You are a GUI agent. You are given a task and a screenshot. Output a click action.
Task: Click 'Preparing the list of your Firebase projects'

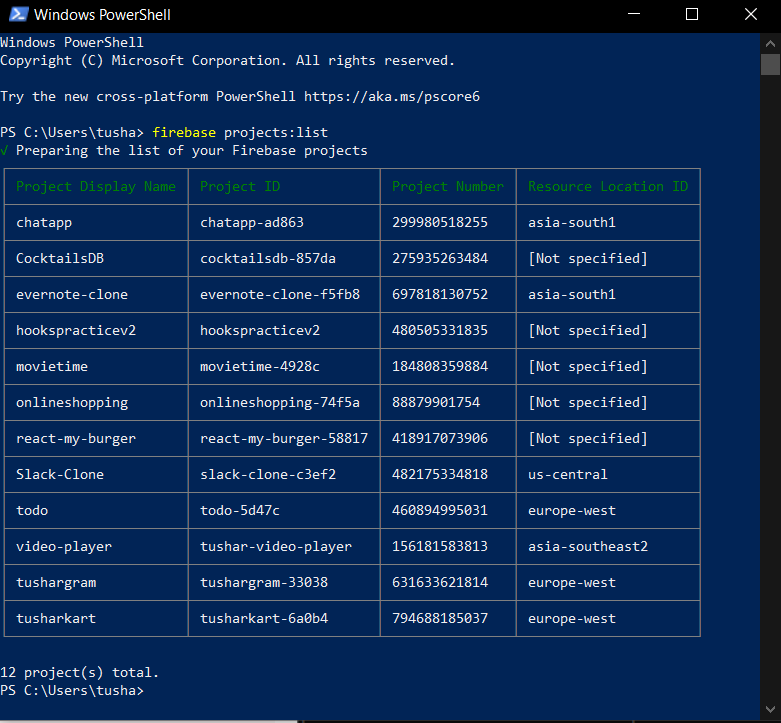pyautogui.click(x=191, y=150)
